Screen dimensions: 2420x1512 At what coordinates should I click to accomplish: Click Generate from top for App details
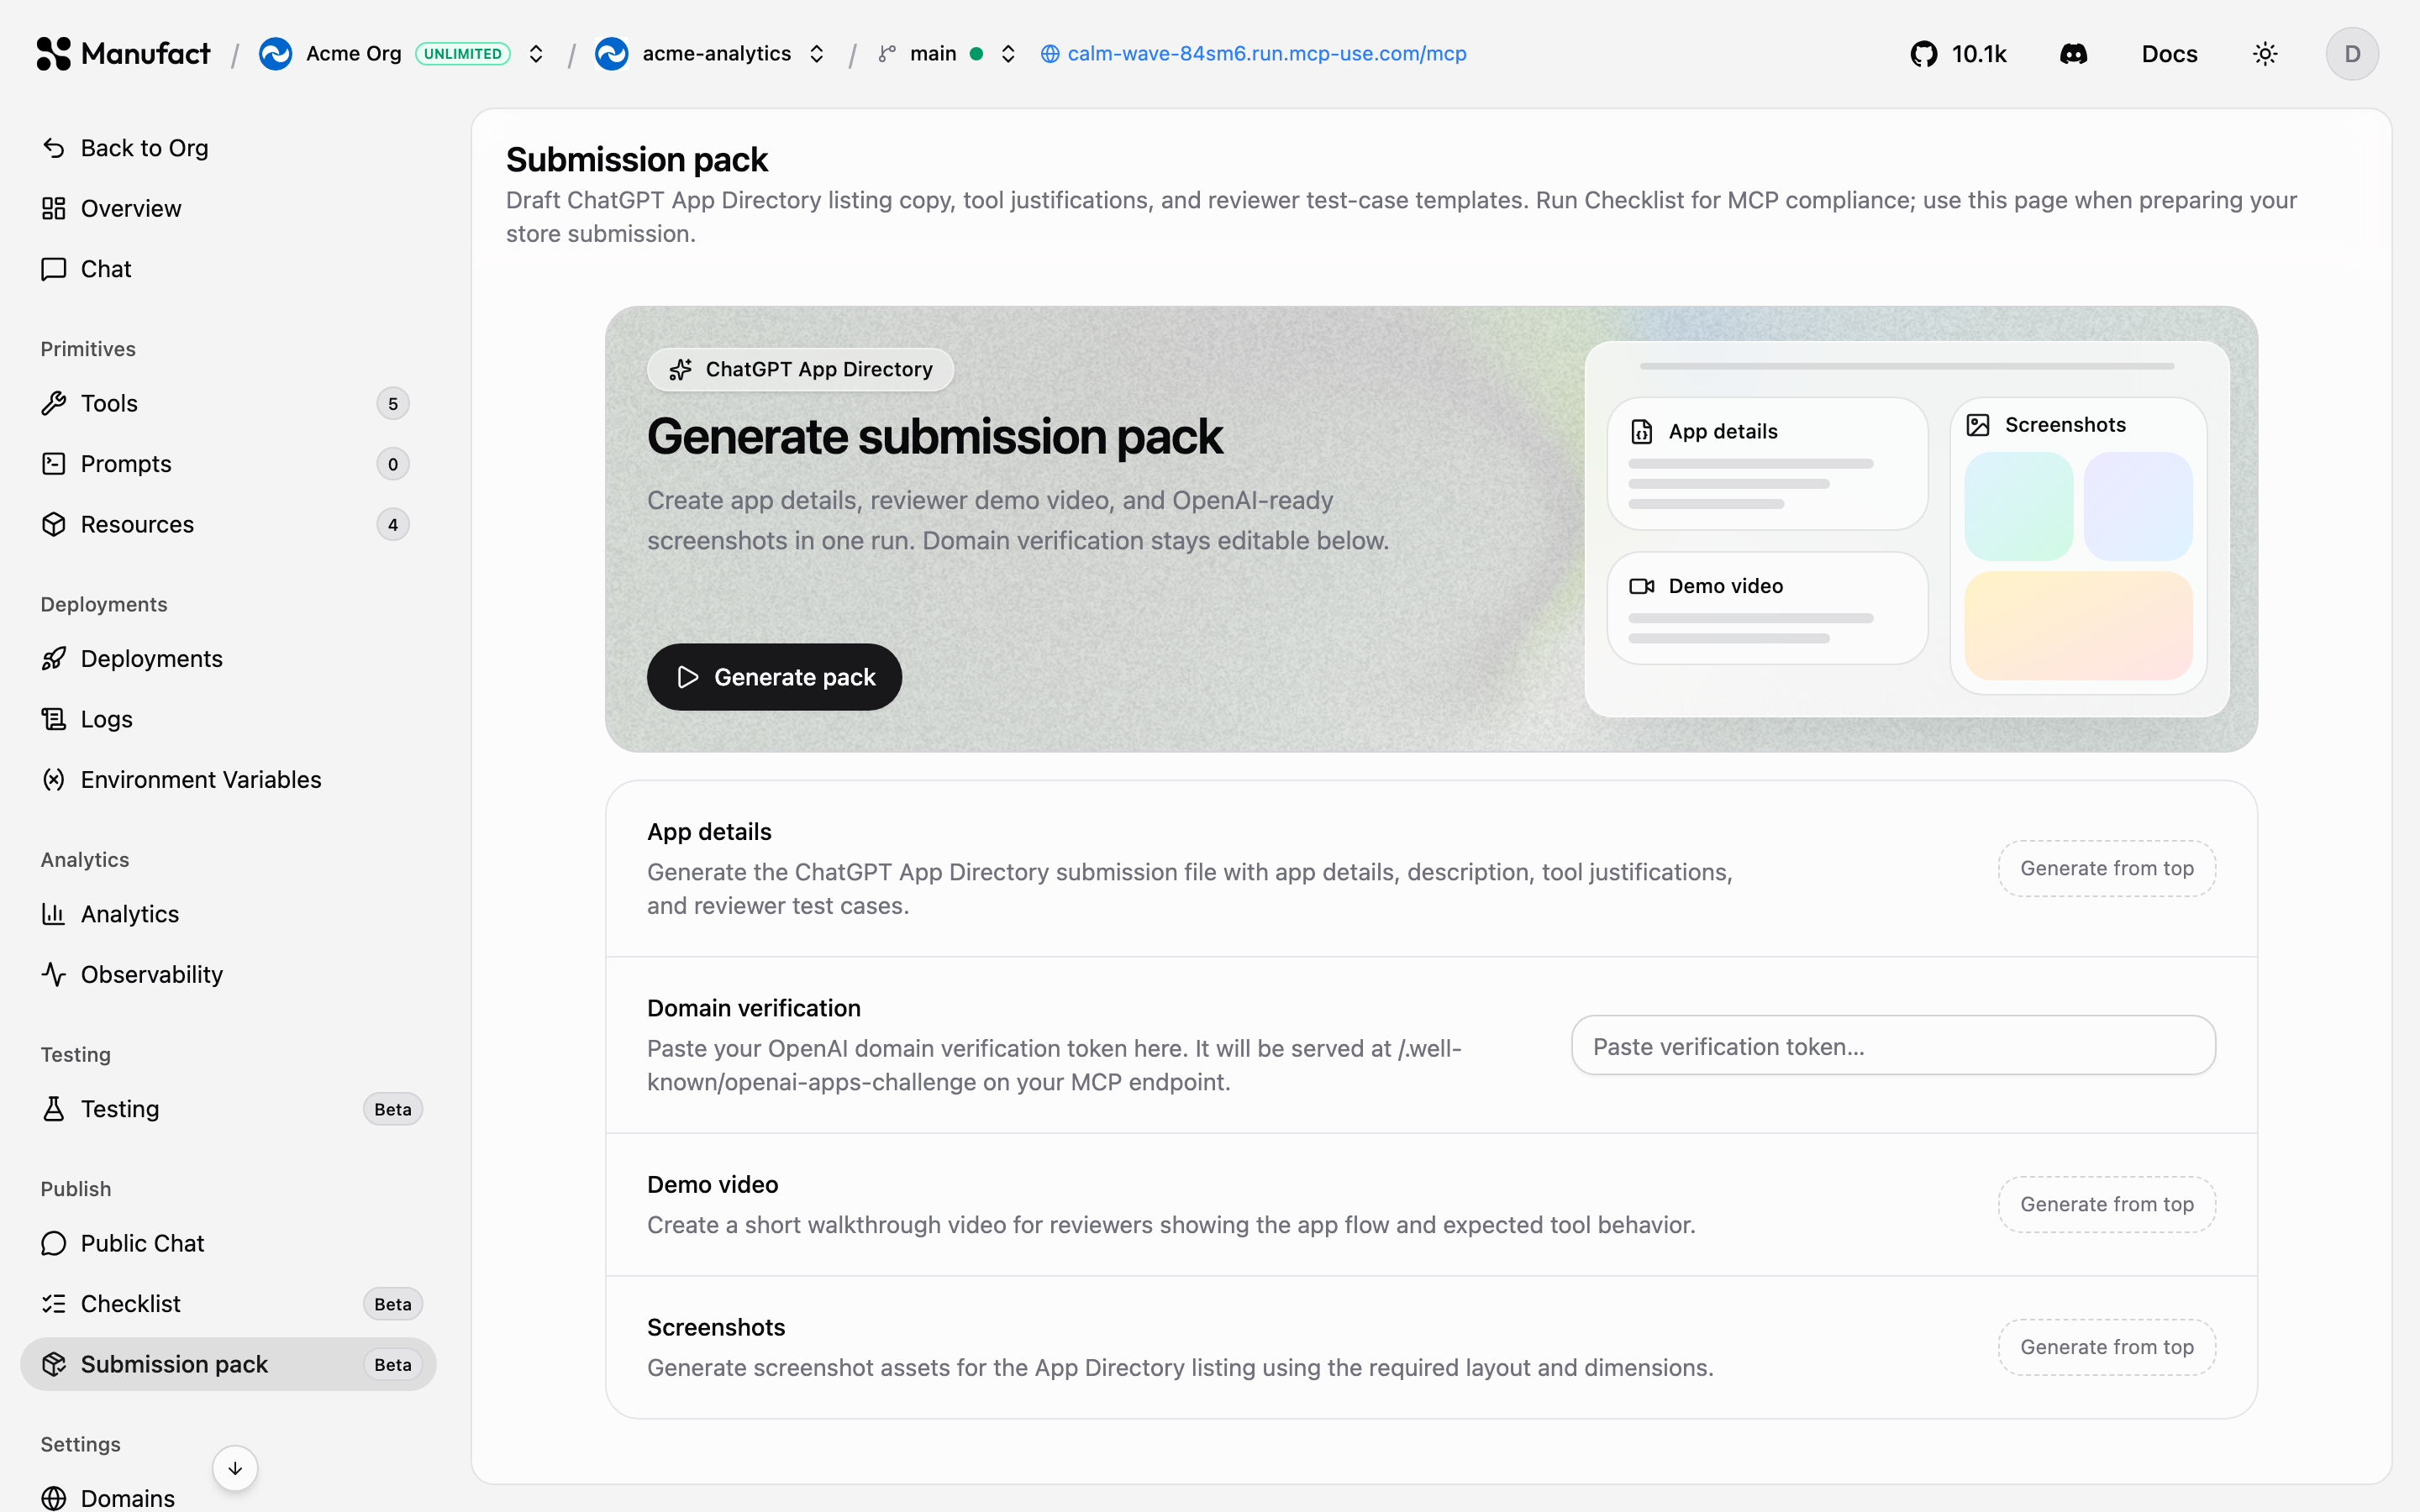[2107, 868]
